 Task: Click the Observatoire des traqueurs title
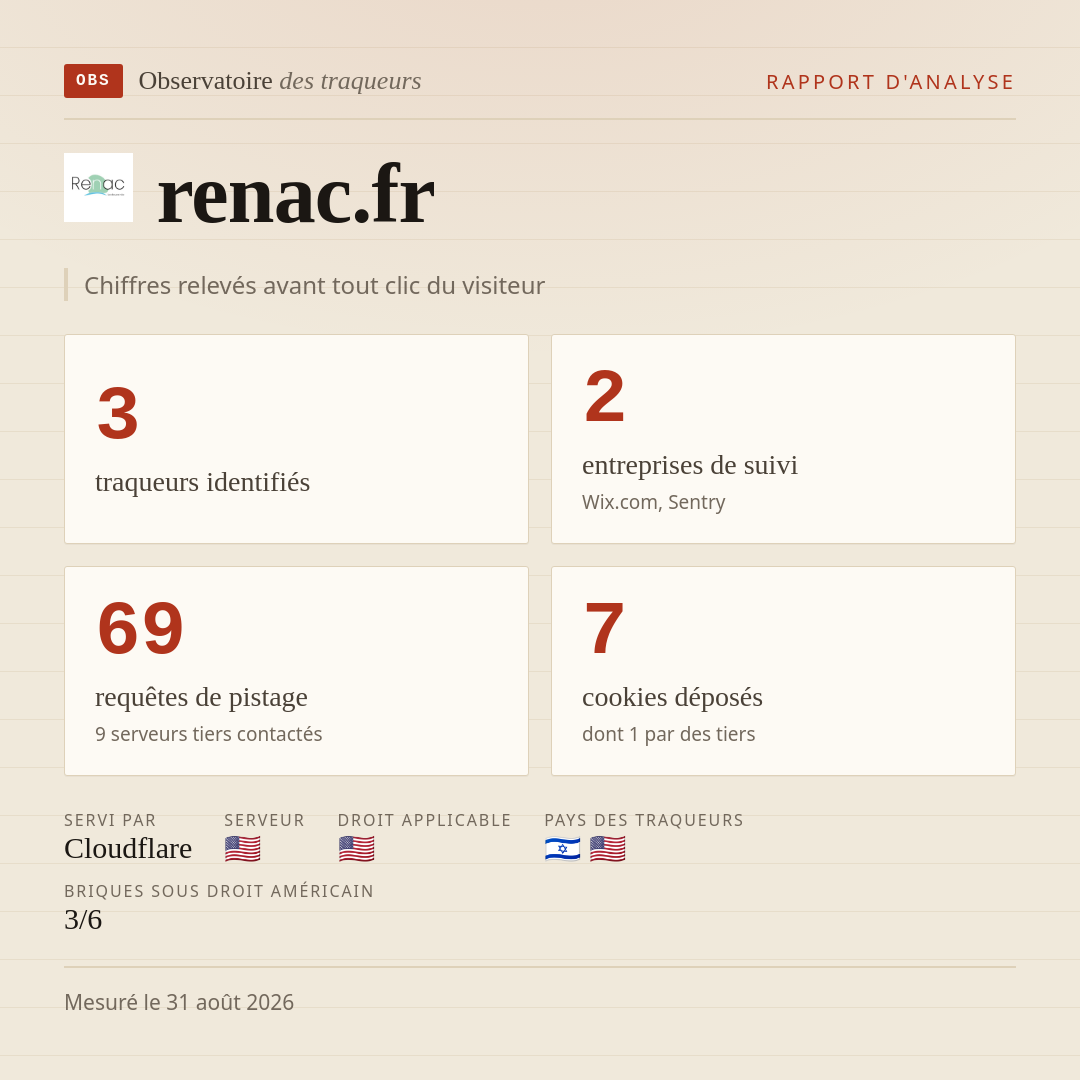point(280,81)
